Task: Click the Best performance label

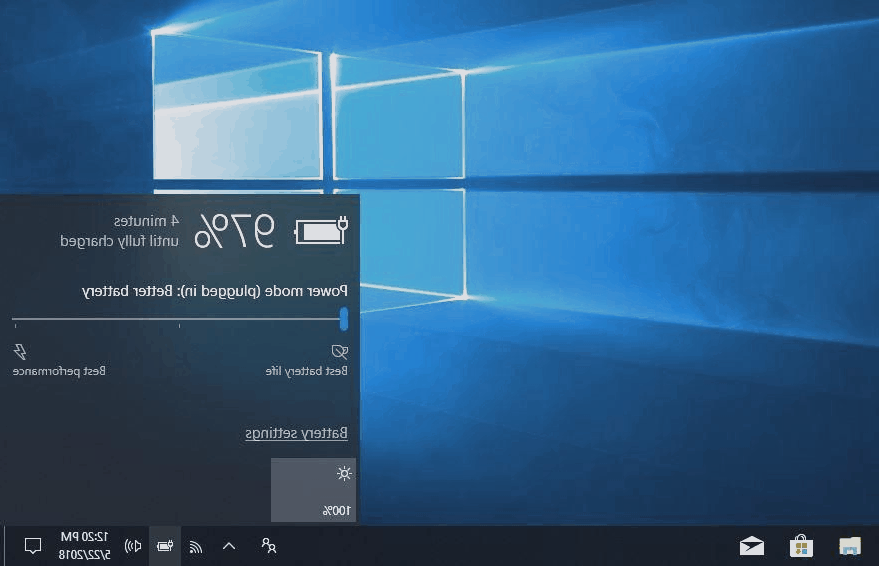Action: point(59,371)
